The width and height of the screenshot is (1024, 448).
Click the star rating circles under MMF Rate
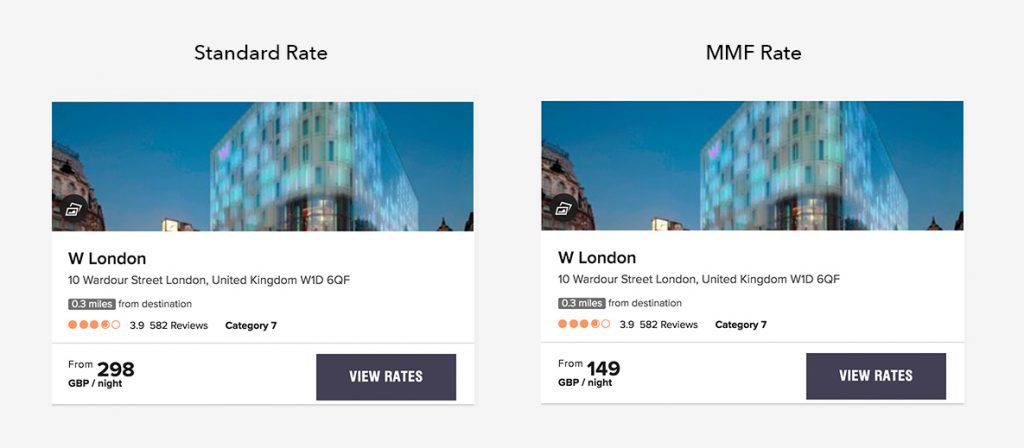tap(584, 324)
